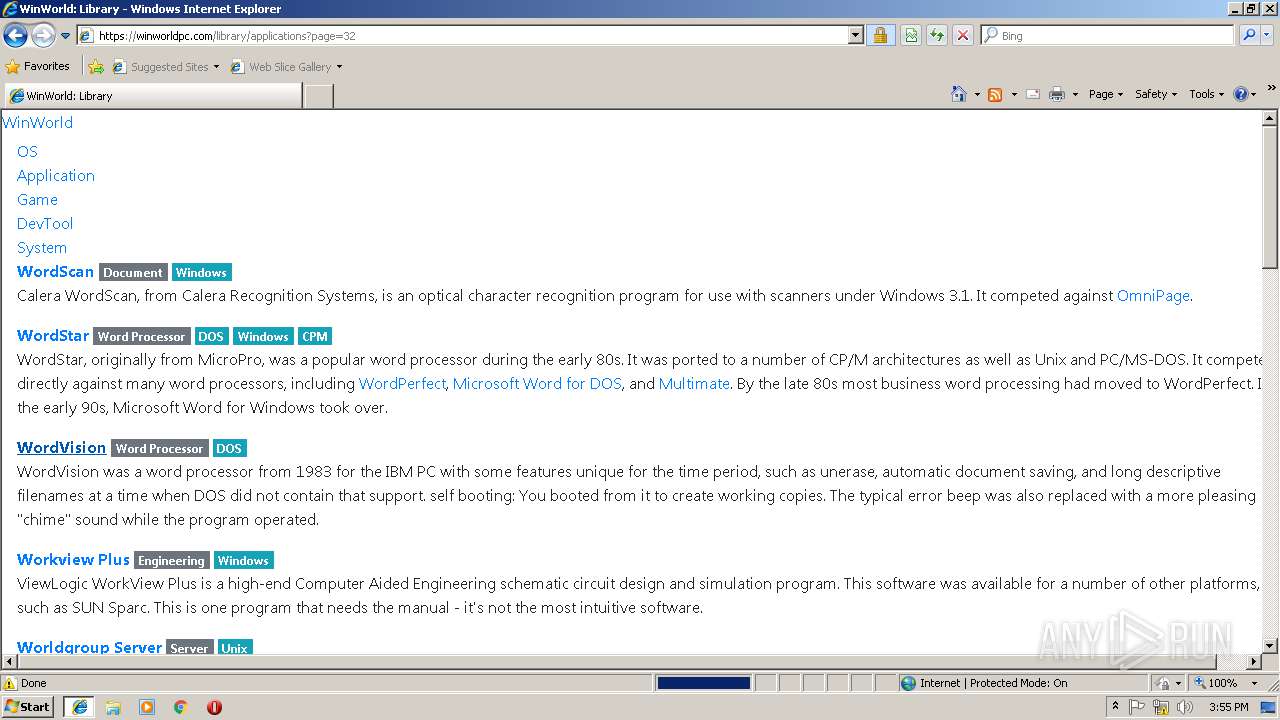Toggle the Compatibility View icon
This screenshot has width=1280, height=720.
[911, 36]
